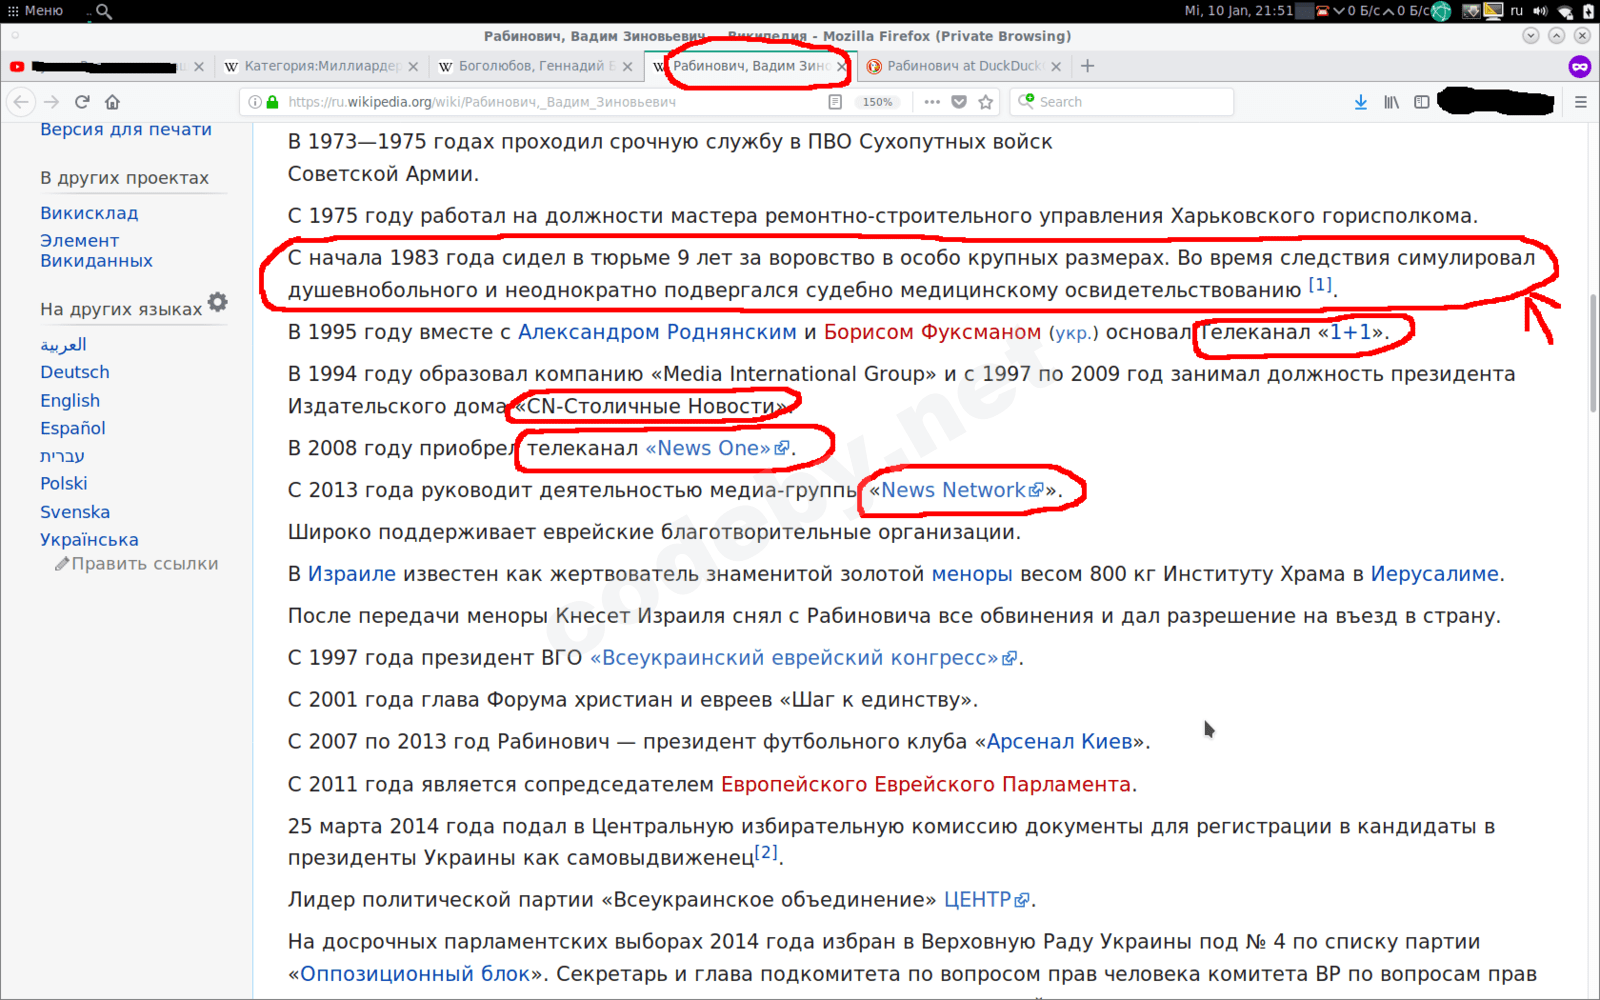This screenshot has width=1600, height=1000.
Task: Toggle the content blocking shield
Action: tap(960, 101)
